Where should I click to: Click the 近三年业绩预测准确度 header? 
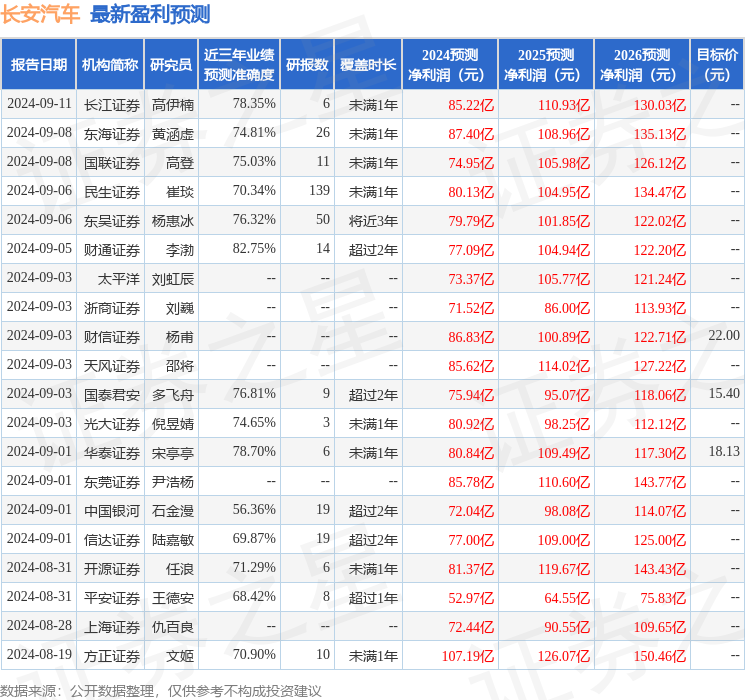tap(239, 65)
